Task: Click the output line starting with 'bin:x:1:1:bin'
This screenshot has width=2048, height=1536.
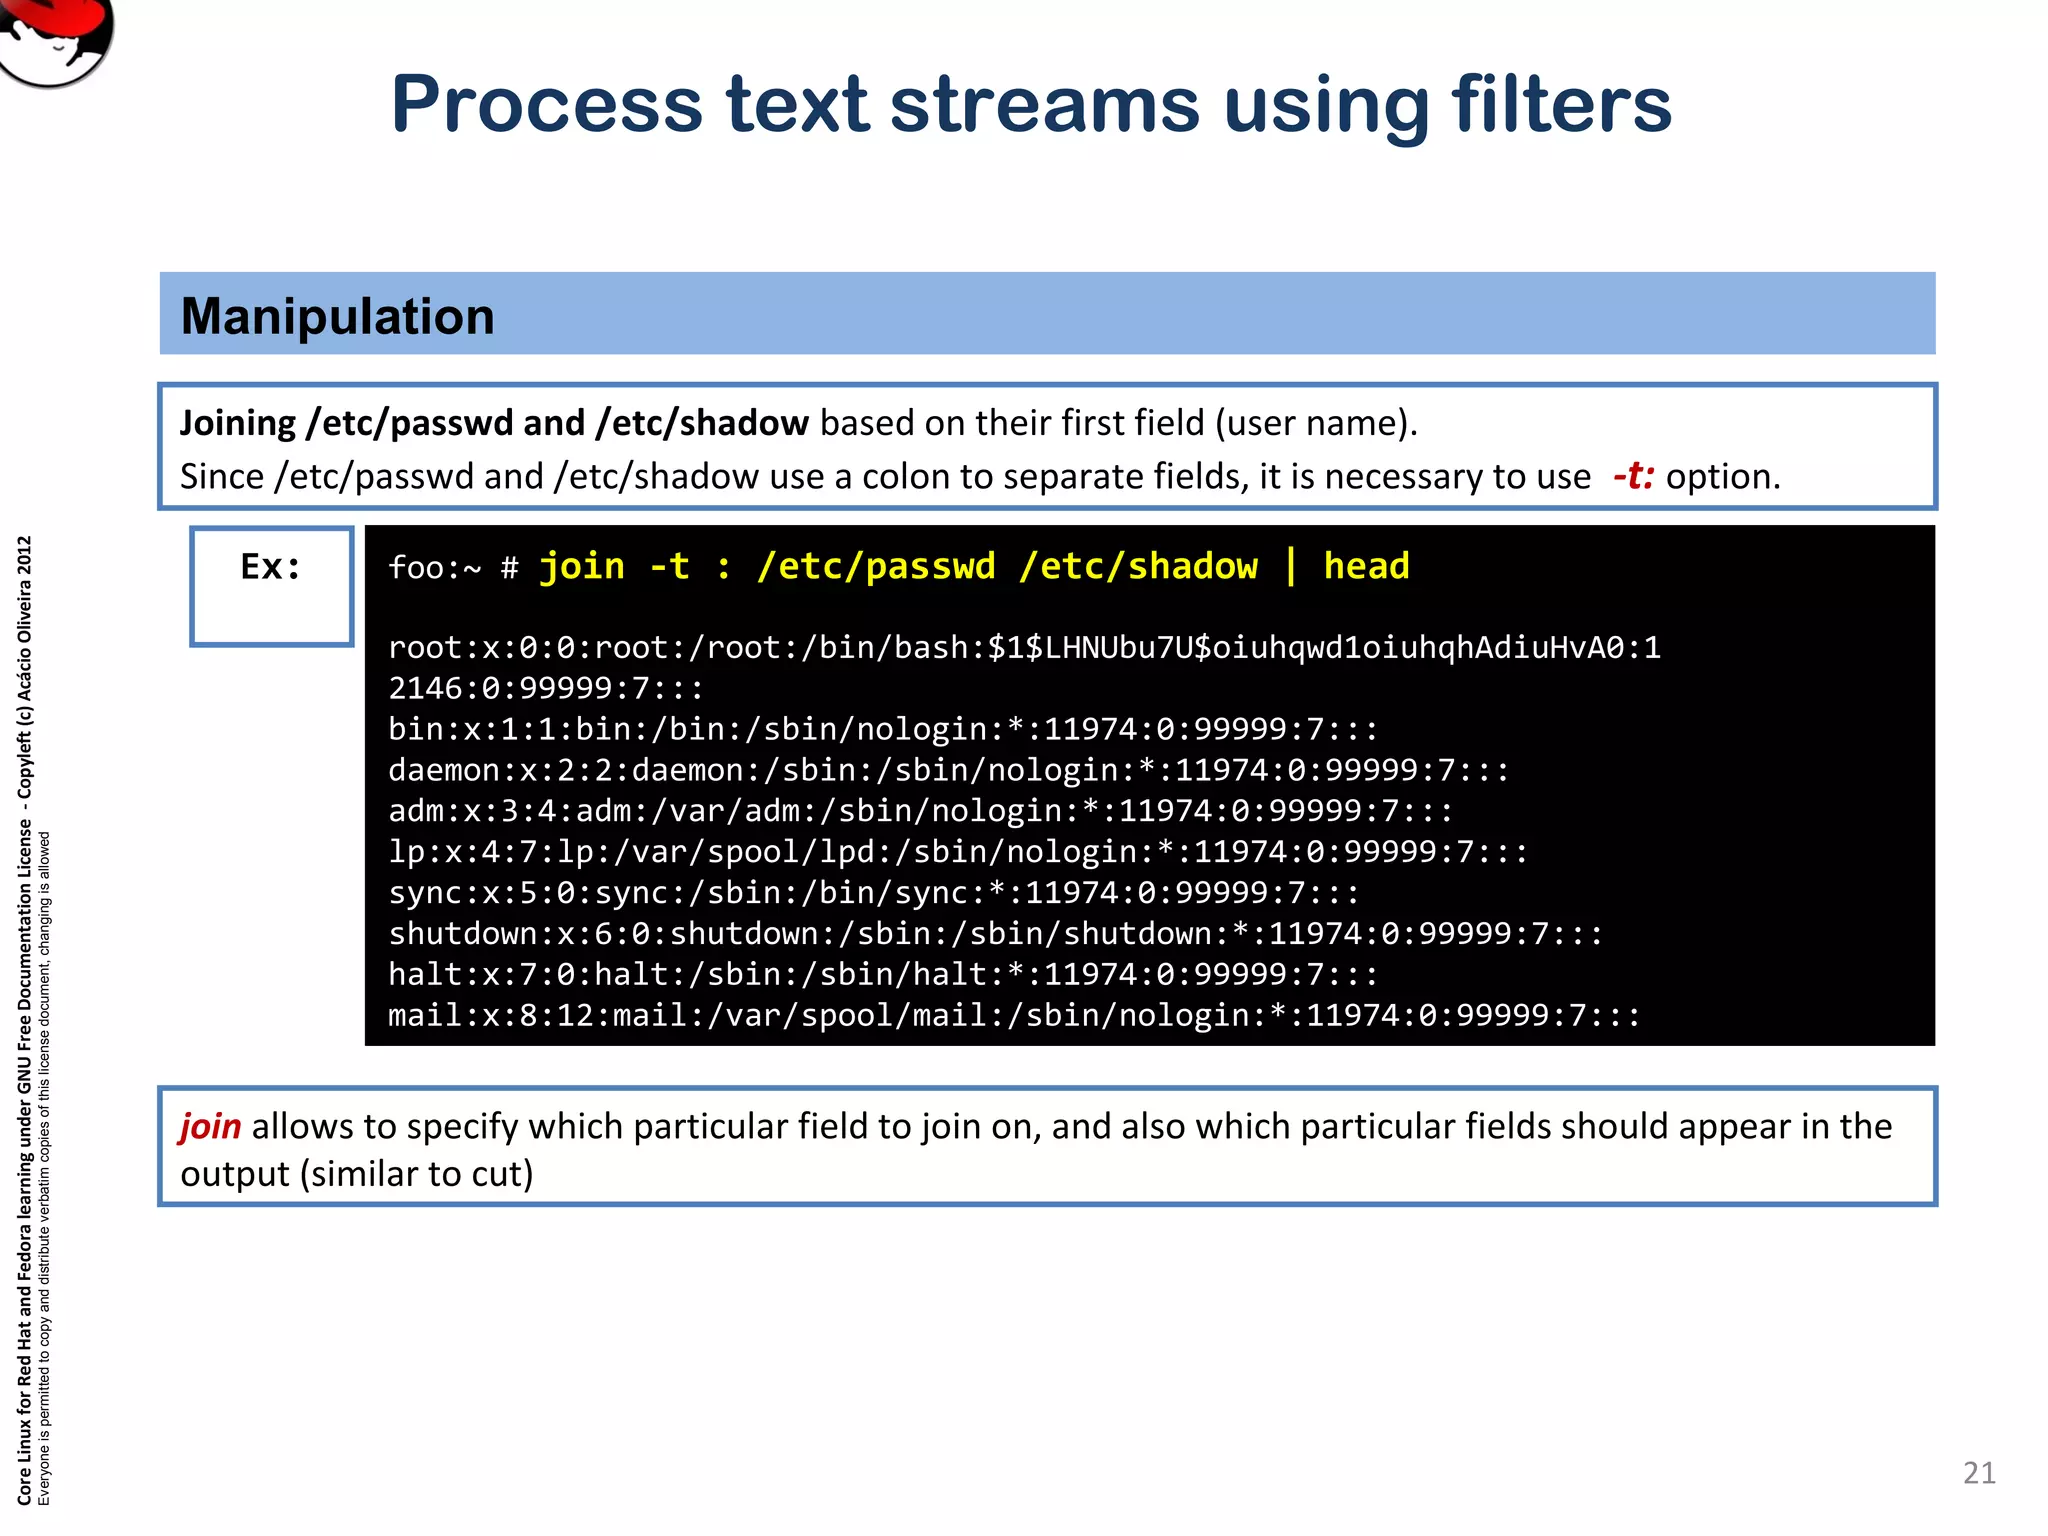Action: click(883, 729)
